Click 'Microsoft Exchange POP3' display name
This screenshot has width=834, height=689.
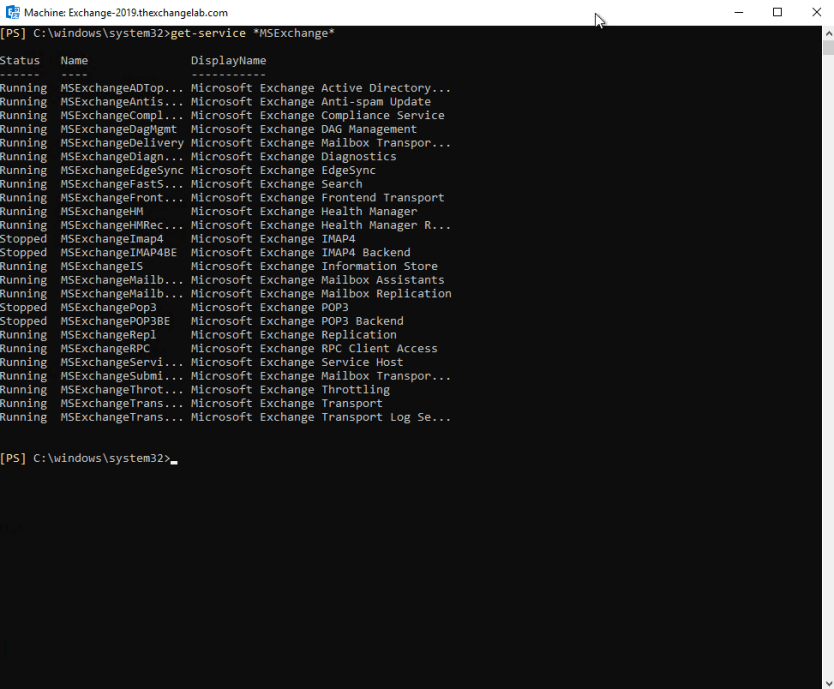pyautogui.click(x=270, y=308)
